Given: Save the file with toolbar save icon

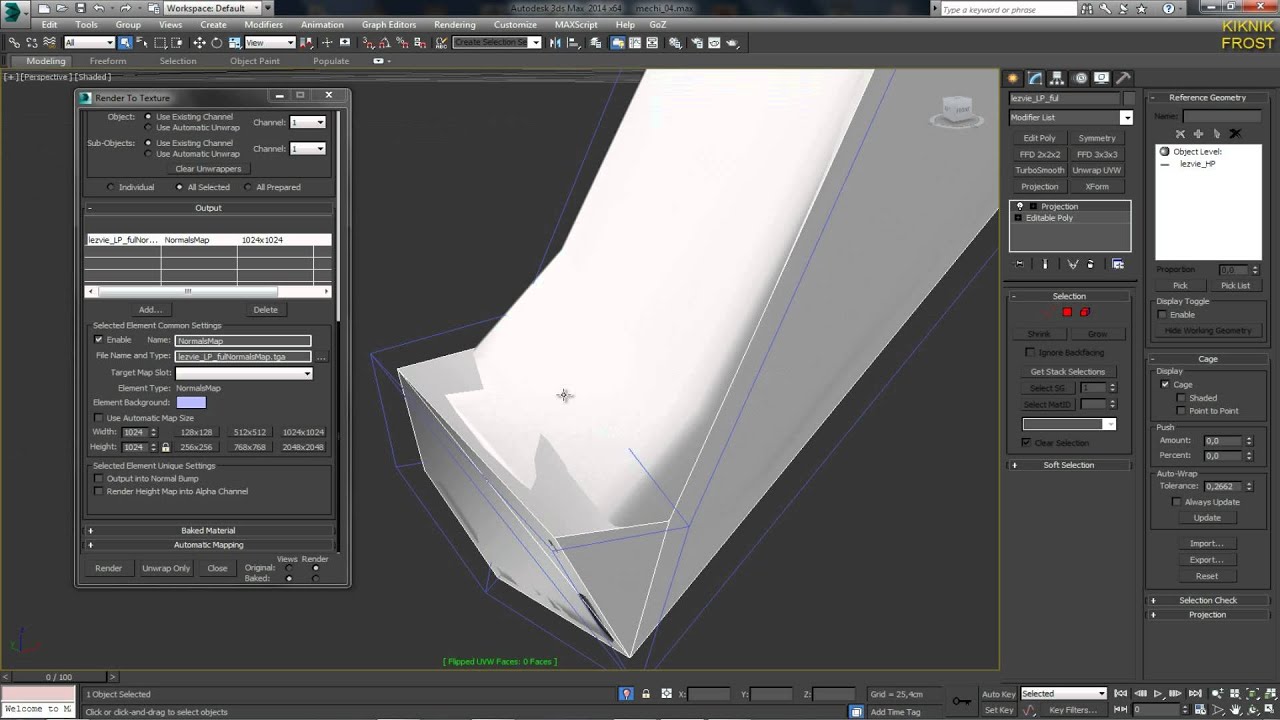Looking at the screenshot, I should [80, 8].
